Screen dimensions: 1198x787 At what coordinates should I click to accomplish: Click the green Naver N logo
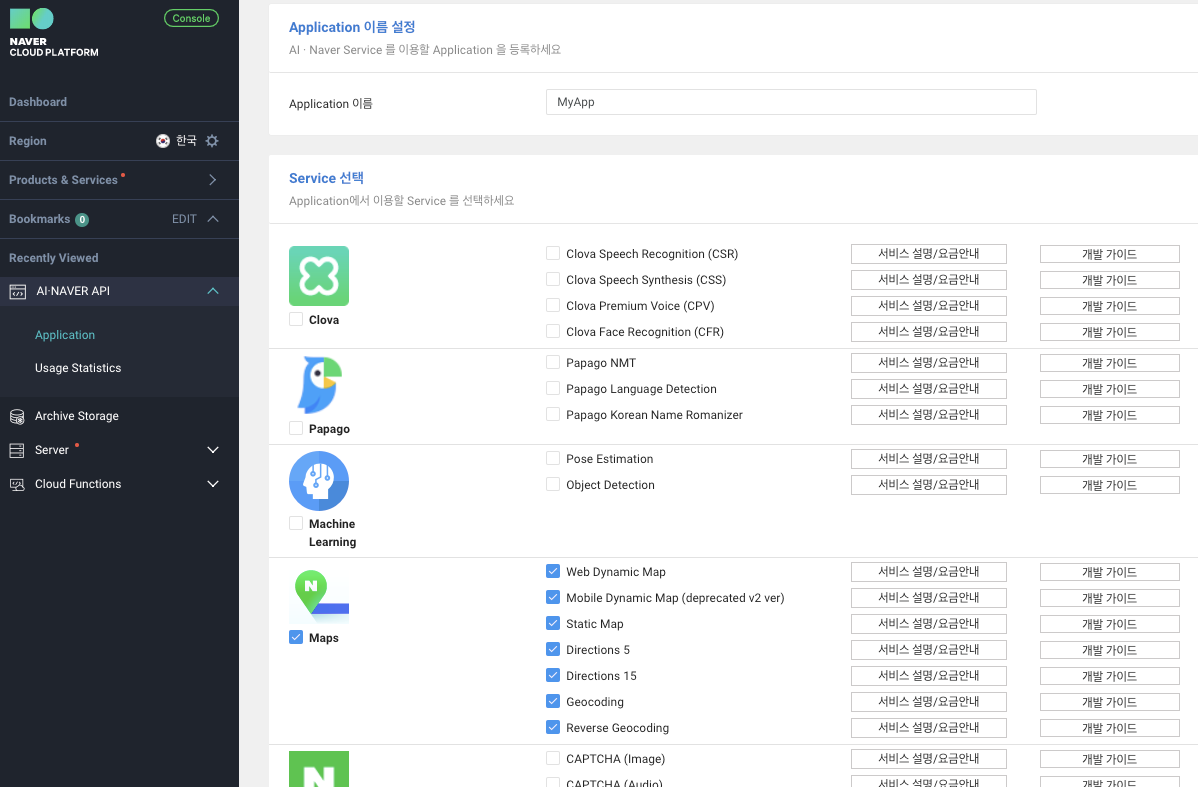[319, 769]
